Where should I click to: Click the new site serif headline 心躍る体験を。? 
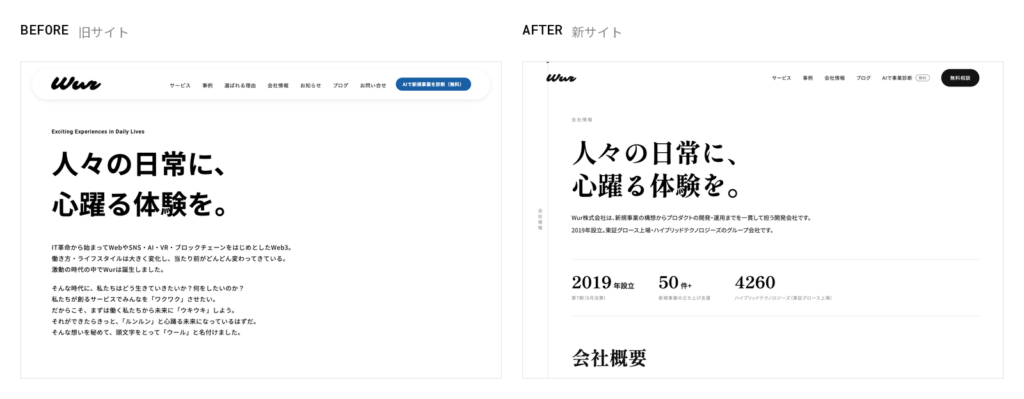pos(656,185)
